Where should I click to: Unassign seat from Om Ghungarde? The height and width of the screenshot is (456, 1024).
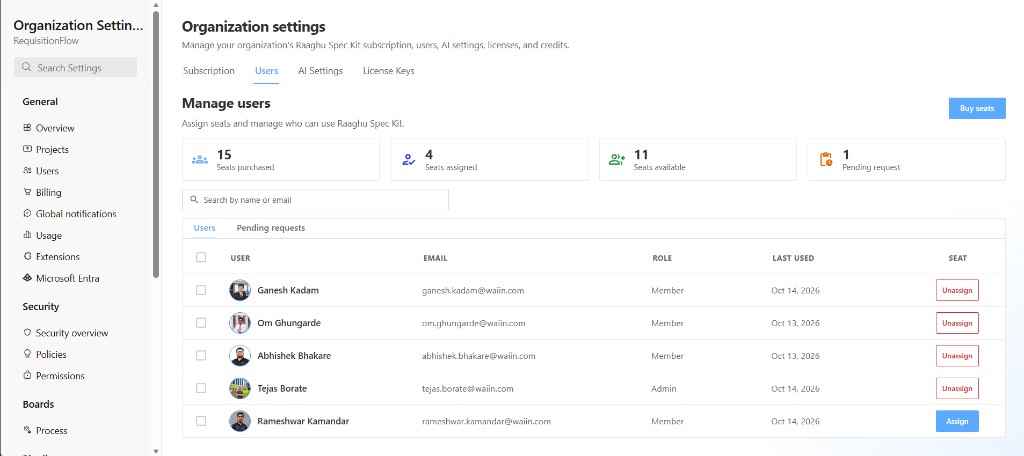(957, 323)
